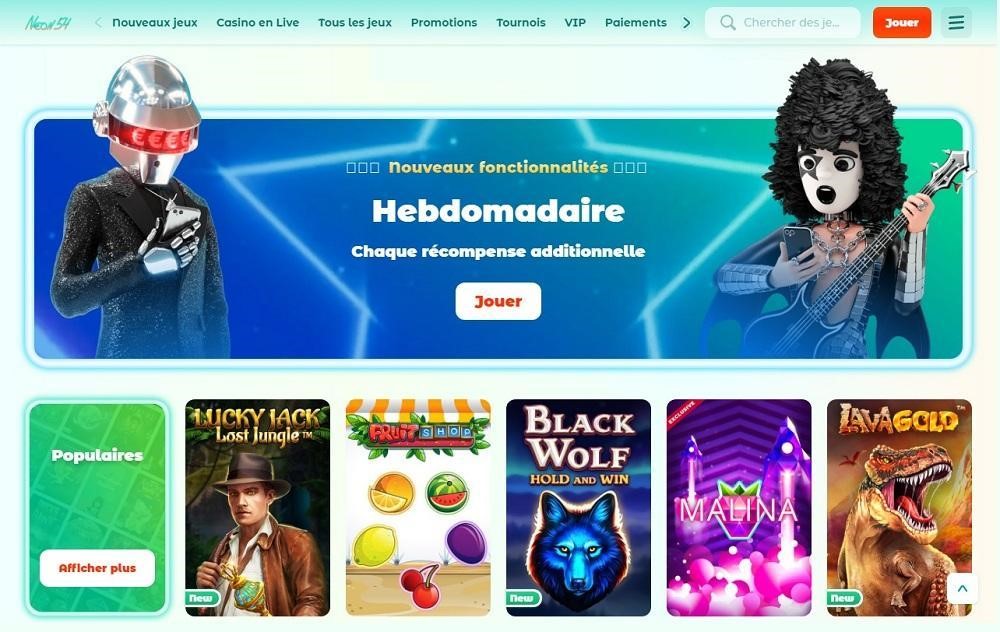Click the search magnifier icon

click(x=728, y=22)
